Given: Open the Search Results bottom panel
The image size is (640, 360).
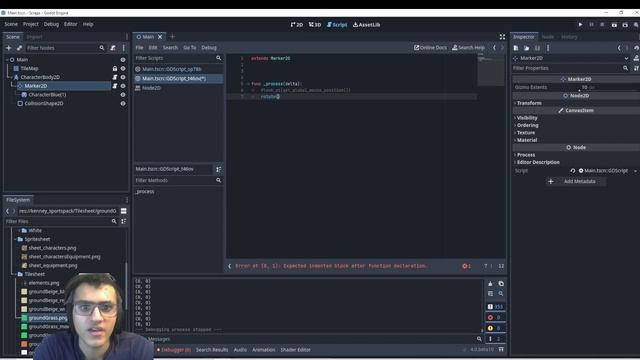Looking at the screenshot, I should [212, 350].
